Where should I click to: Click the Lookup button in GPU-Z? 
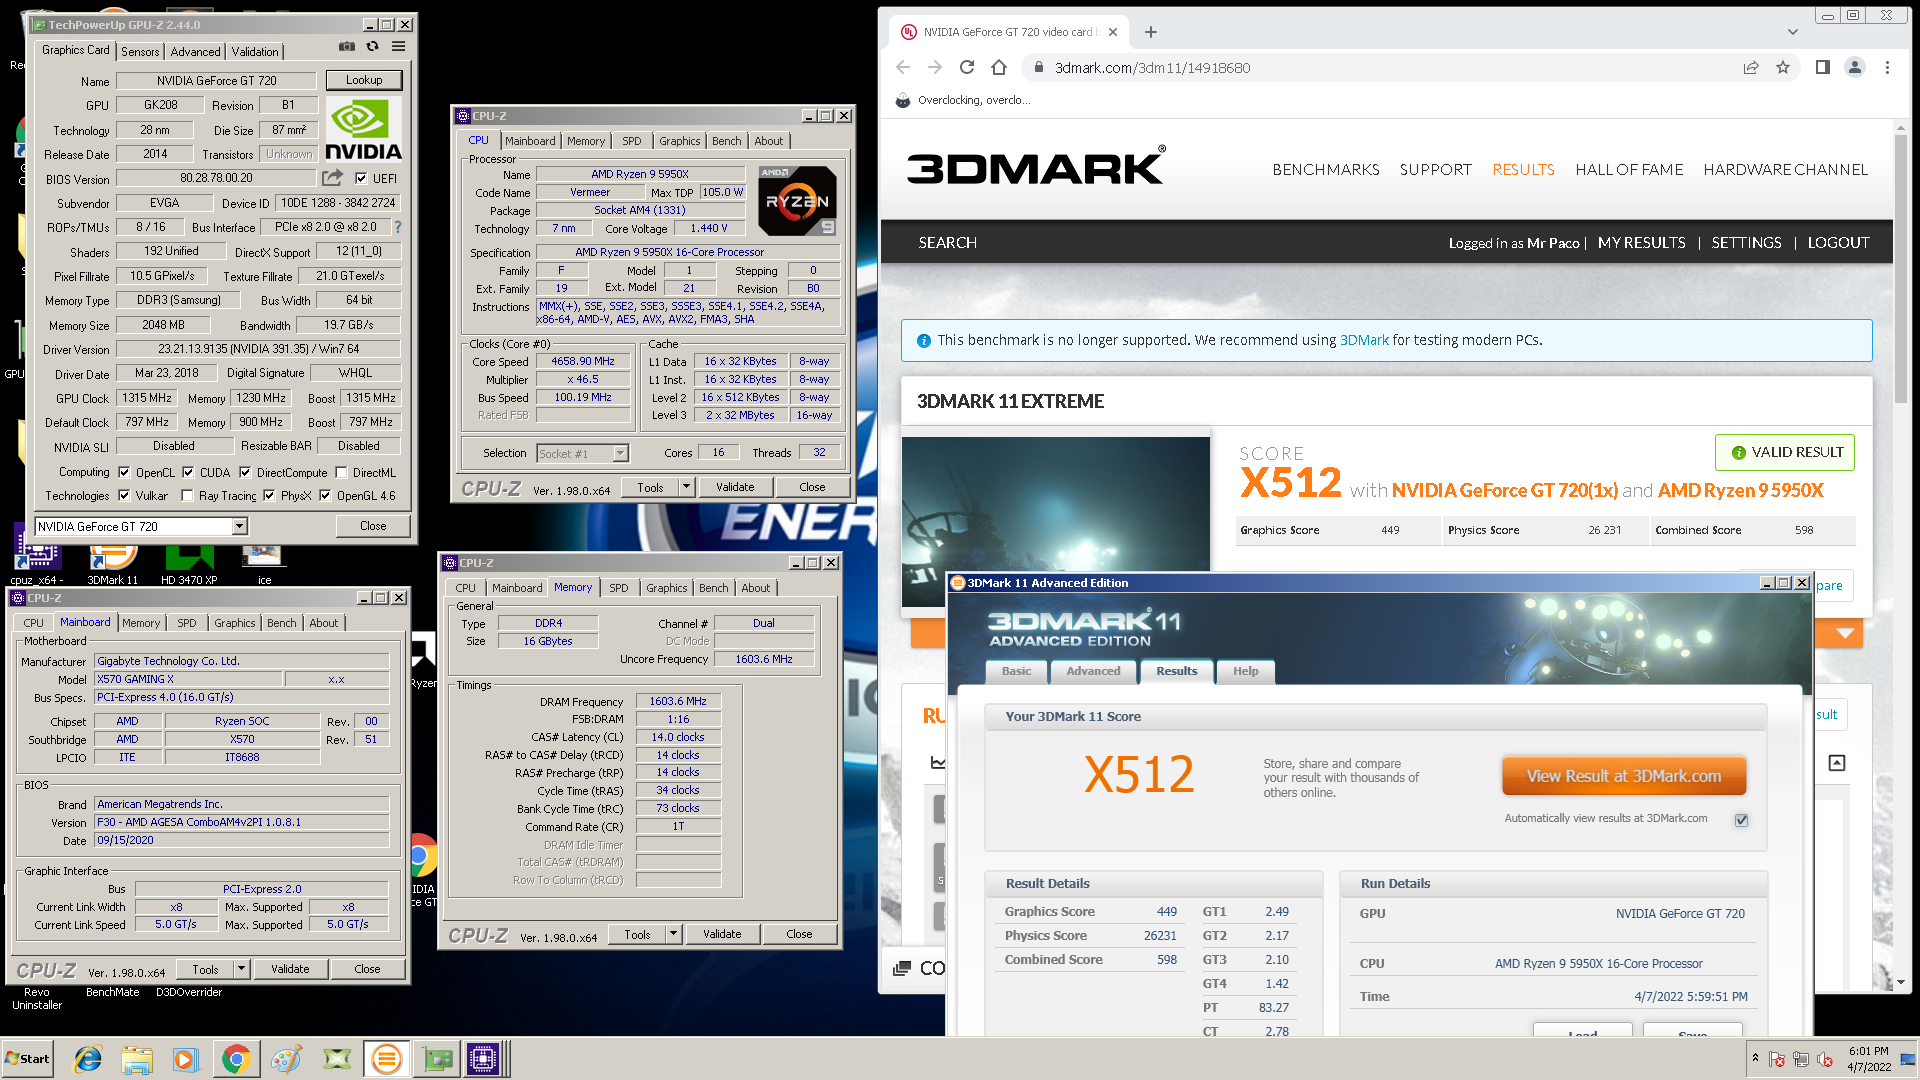point(364,80)
